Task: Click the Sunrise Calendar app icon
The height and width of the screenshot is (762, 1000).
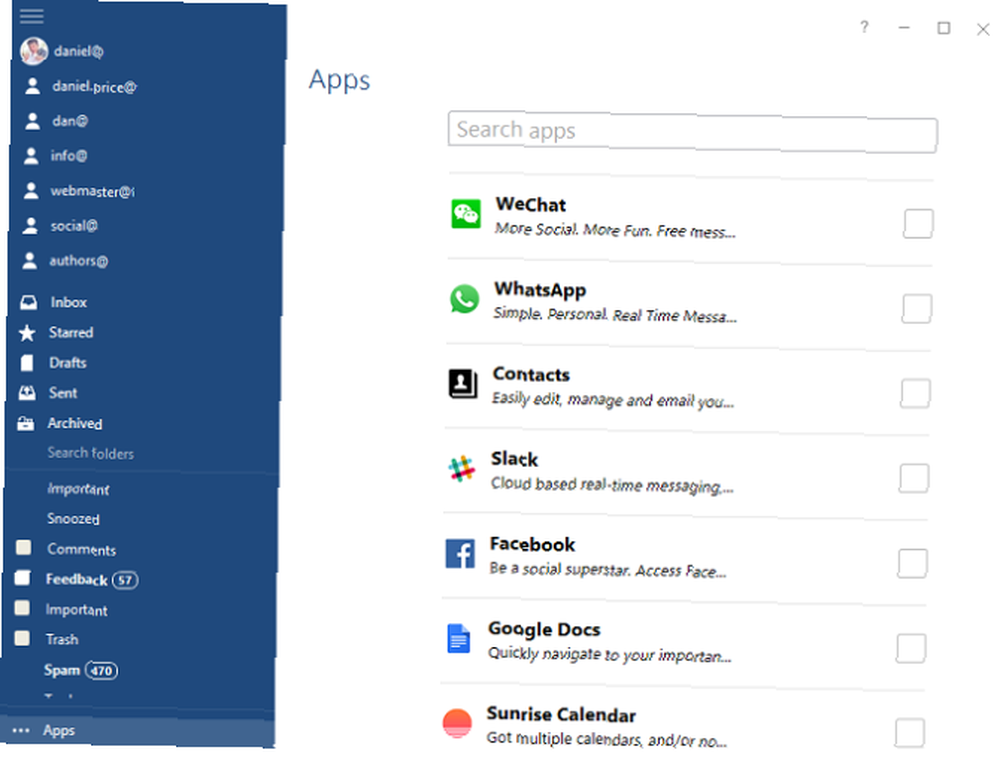Action: pyautogui.click(x=457, y=723)
